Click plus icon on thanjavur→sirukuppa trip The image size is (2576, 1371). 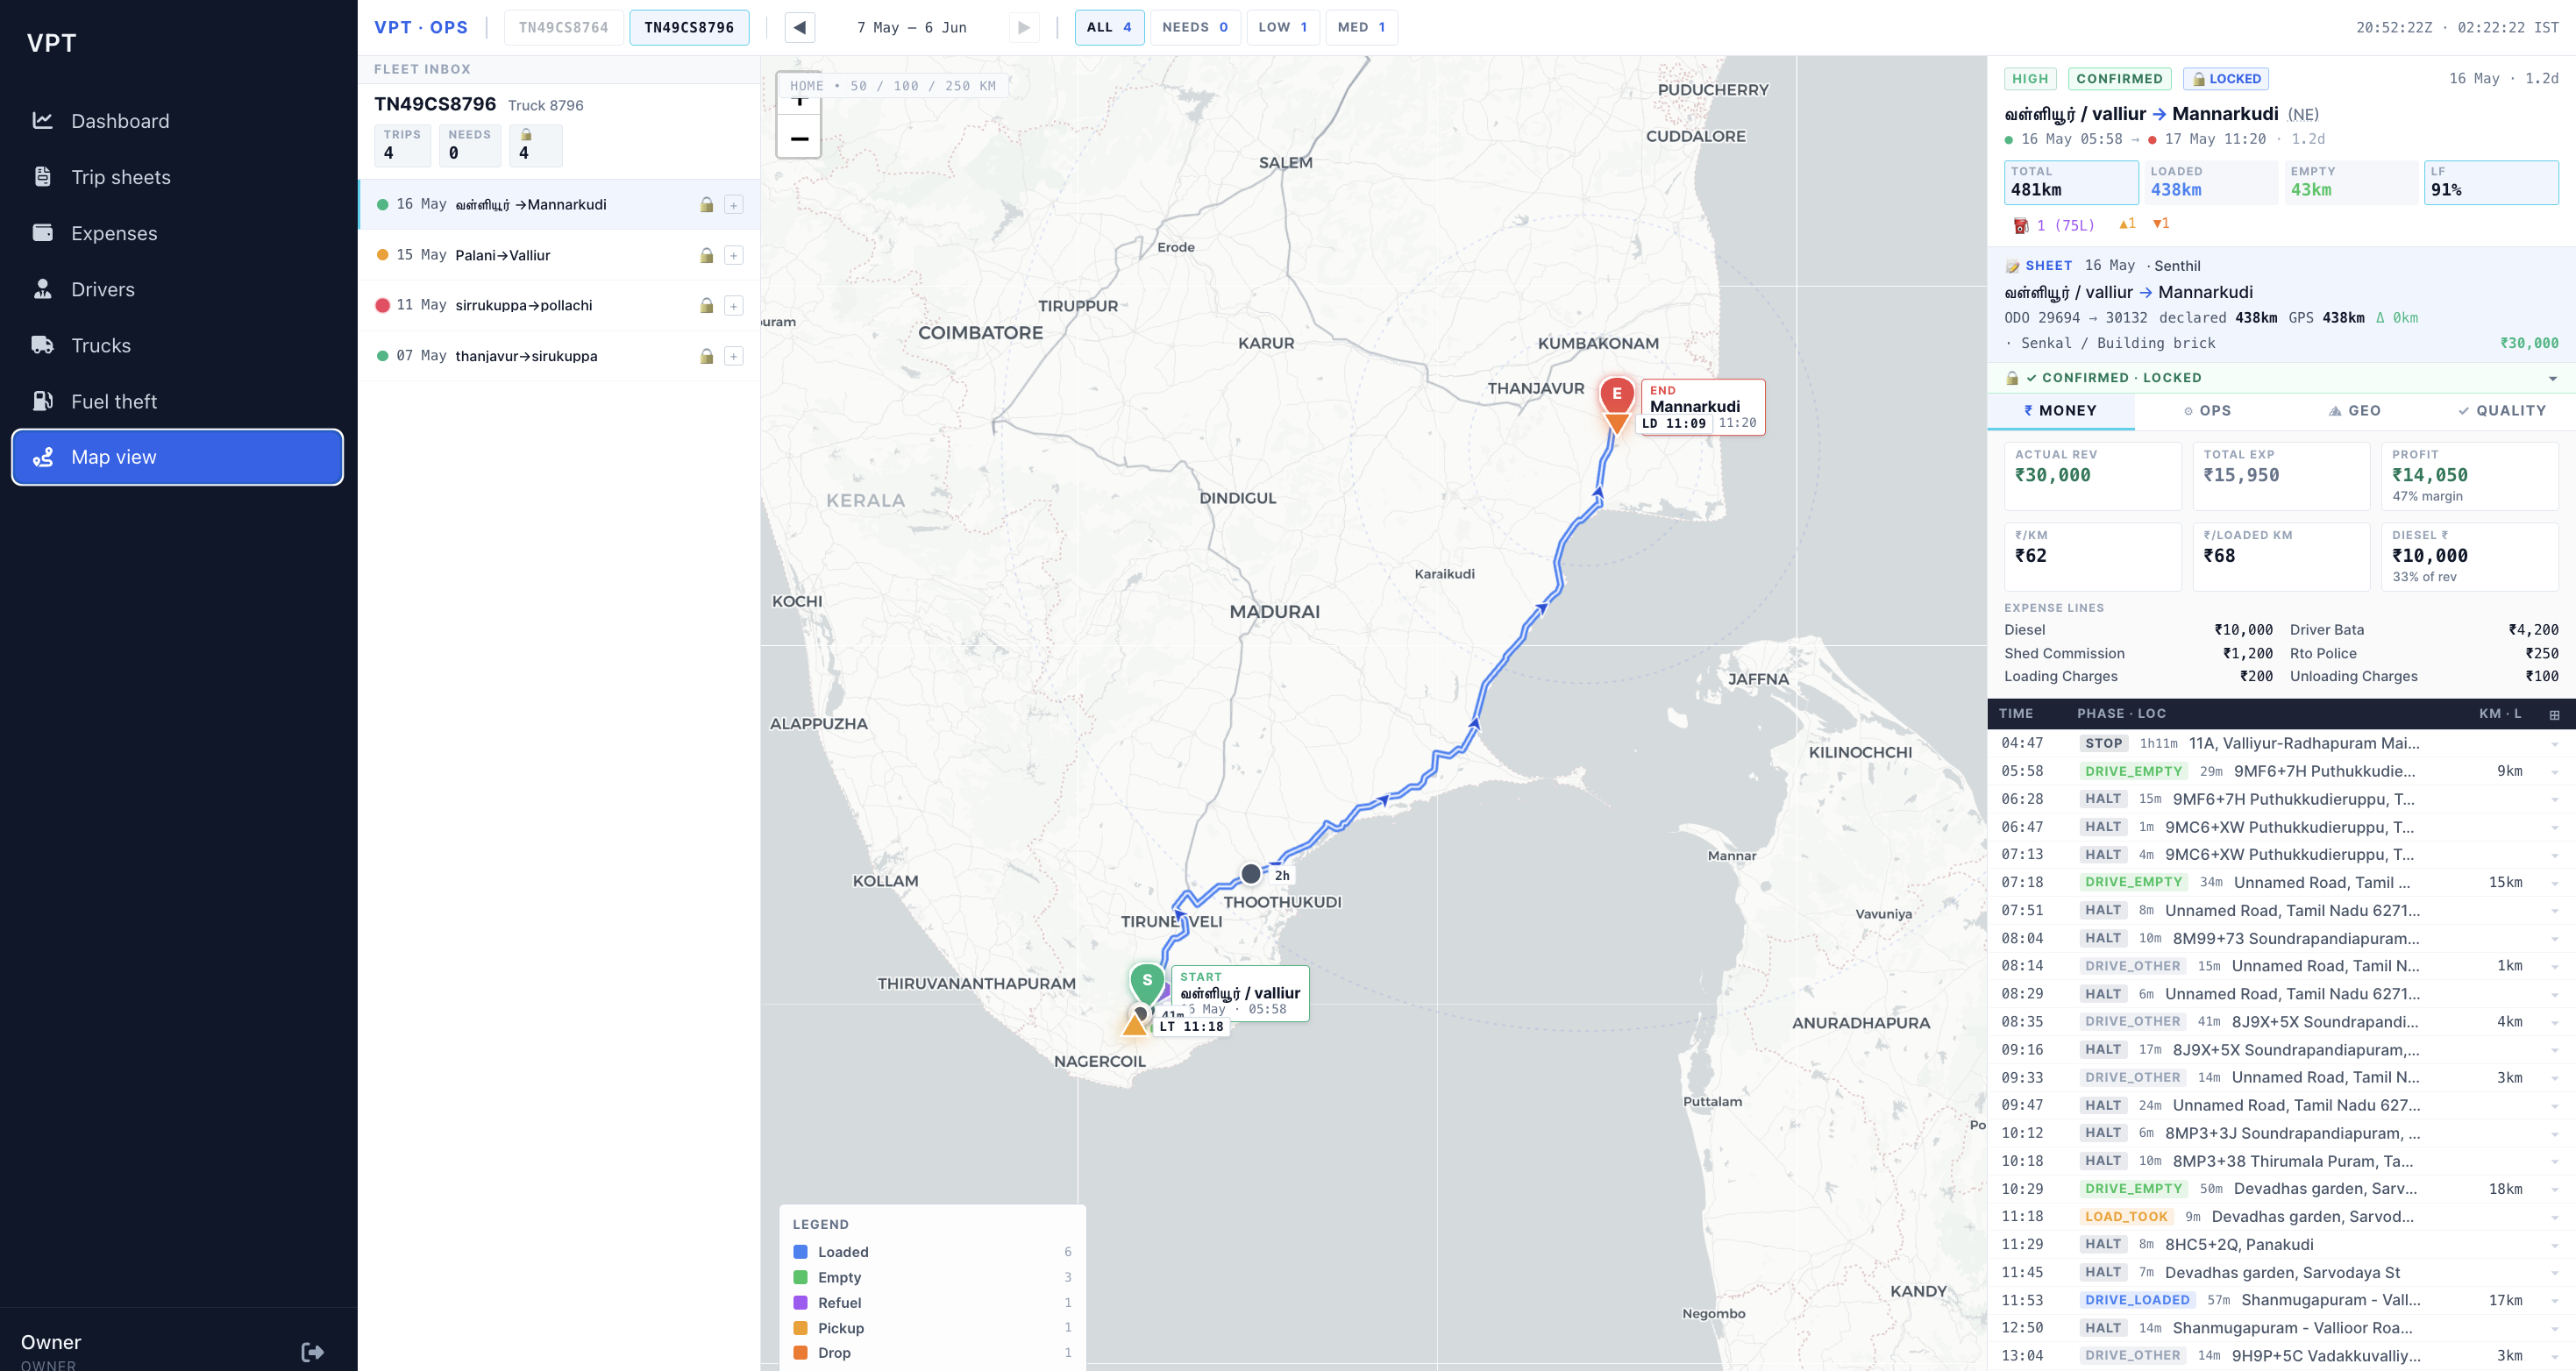(733, 356)
